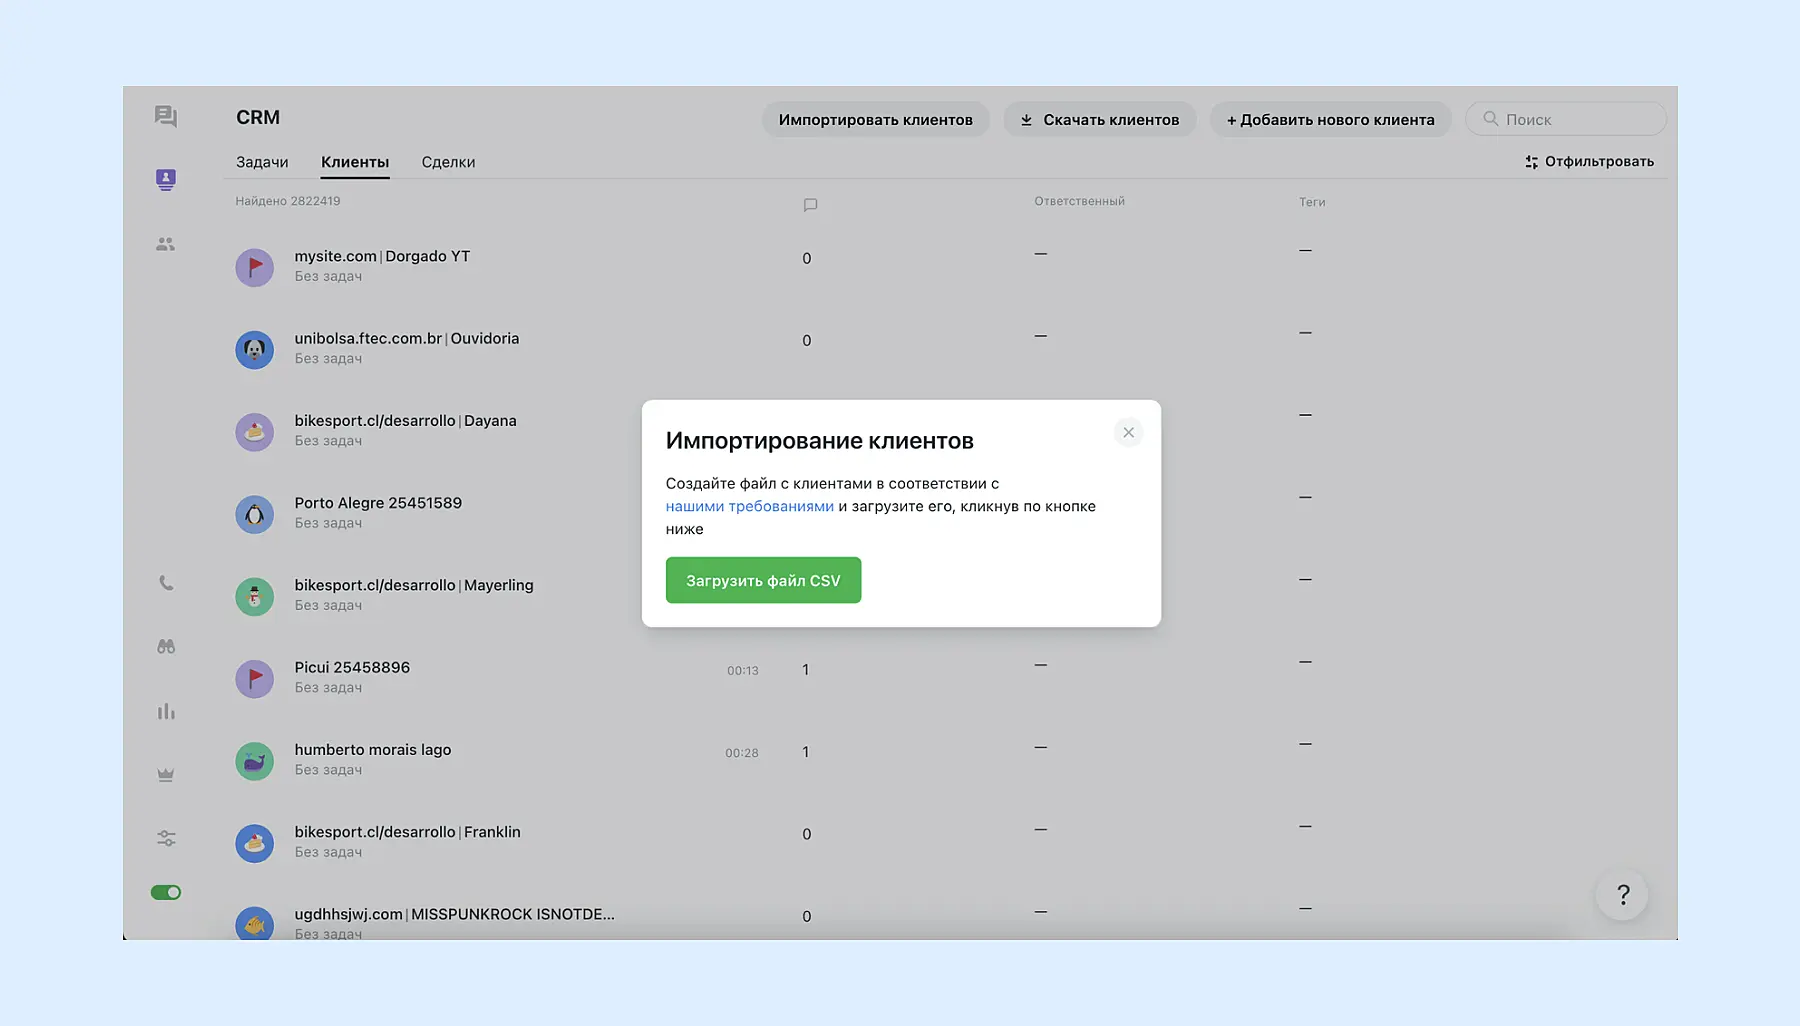
Task: Toggle the green online status switch
Action: [166, 892]
